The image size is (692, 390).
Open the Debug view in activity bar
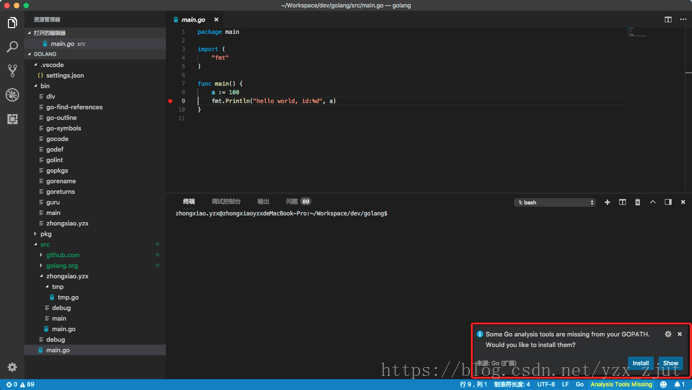[12, 94]
